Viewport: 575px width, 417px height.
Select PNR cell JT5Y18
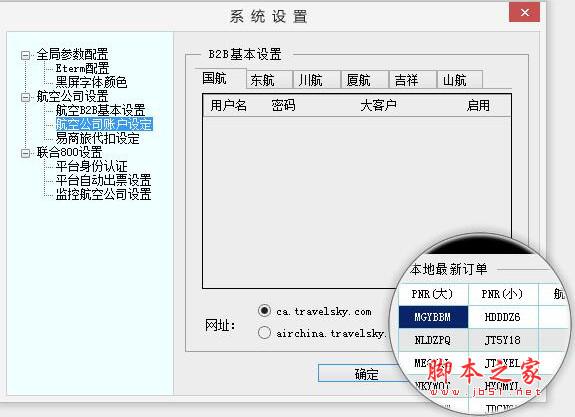click(503, 340)
